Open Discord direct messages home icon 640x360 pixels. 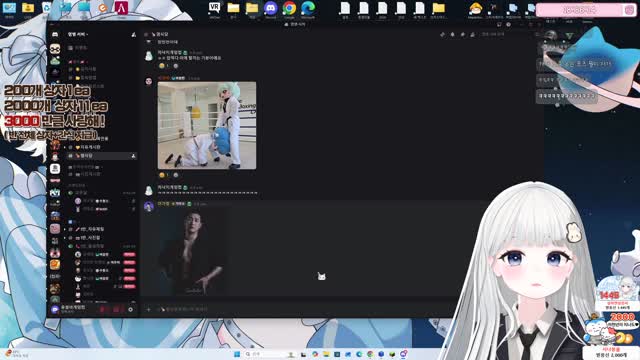(55, 35)
